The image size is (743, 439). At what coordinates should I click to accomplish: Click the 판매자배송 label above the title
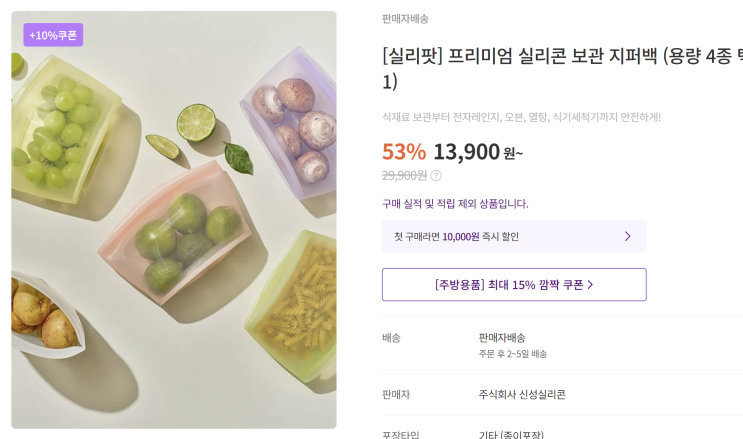pyautogui.click(x=405, y=18)
